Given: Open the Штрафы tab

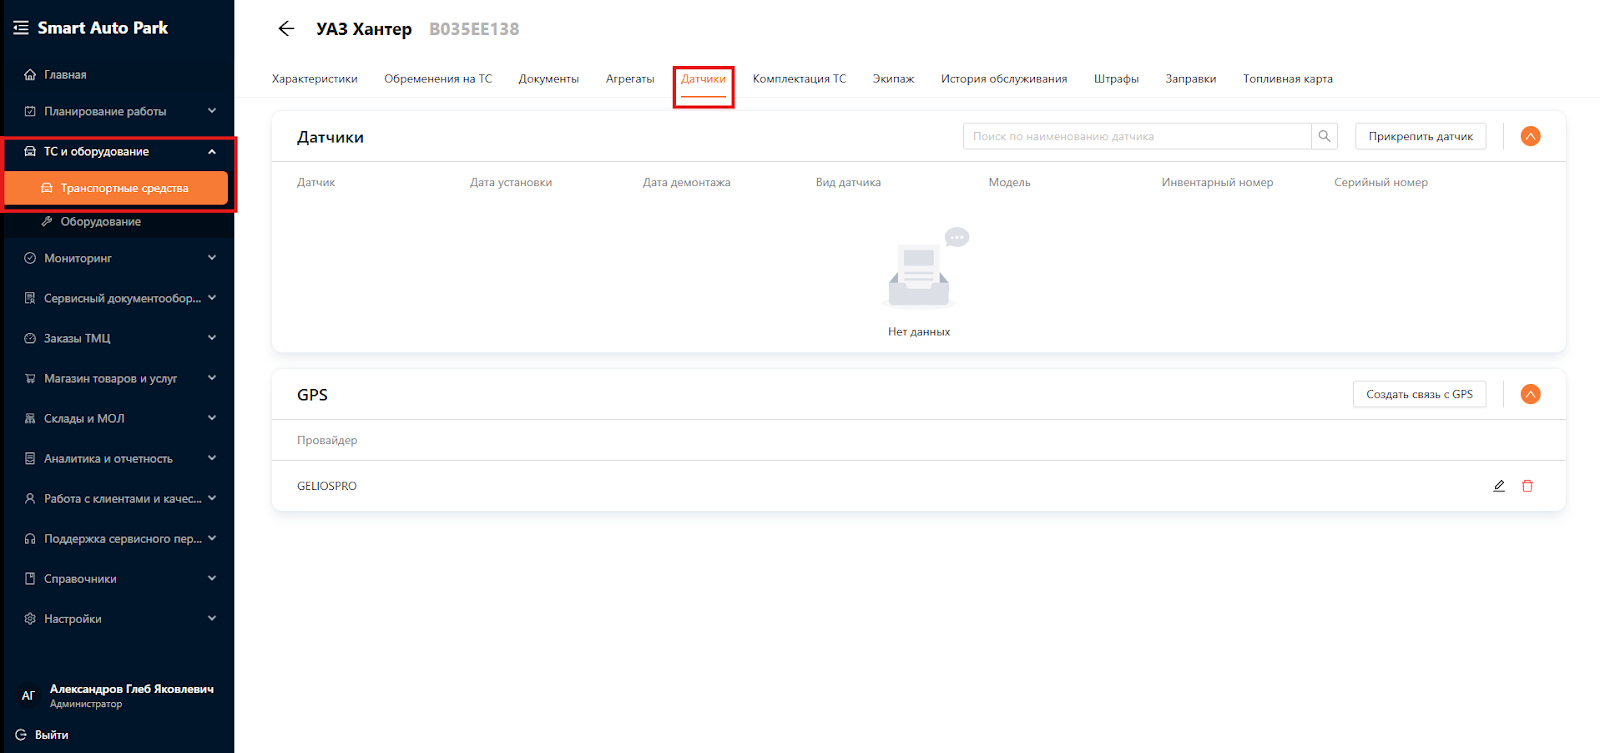Looking at the screenshot, I should pos(1116,79).
